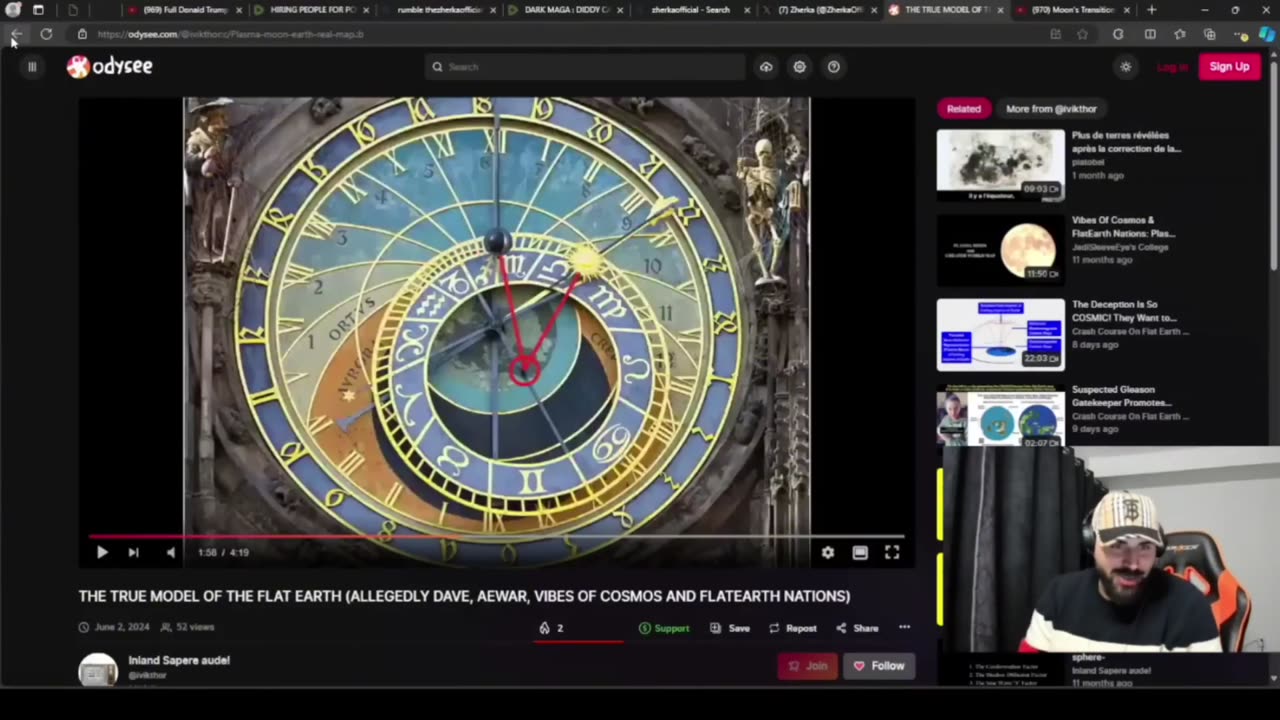Open the help question mark icon
Viewport: 1280px width, 720px height.
tap(834, 67)
